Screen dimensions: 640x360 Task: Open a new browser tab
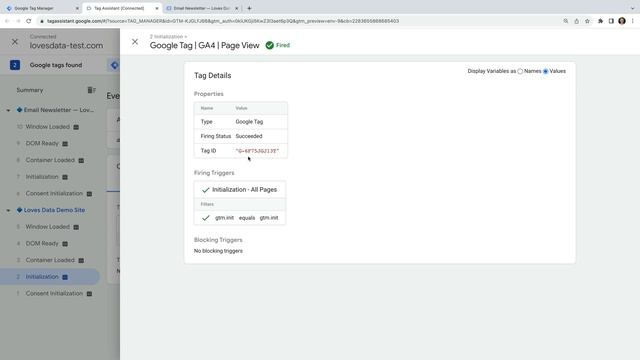249,8
